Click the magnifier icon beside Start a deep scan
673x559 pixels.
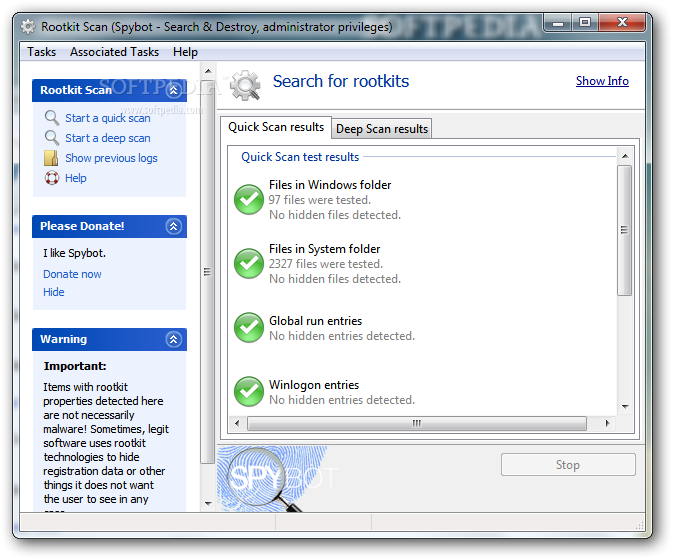tap(52, 138)
